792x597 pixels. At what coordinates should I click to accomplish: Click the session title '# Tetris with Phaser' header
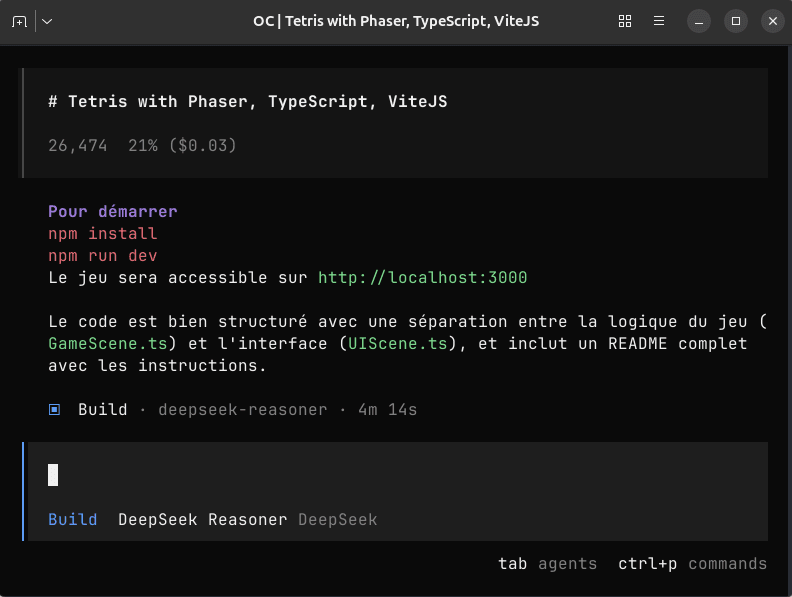click(248, 101)
